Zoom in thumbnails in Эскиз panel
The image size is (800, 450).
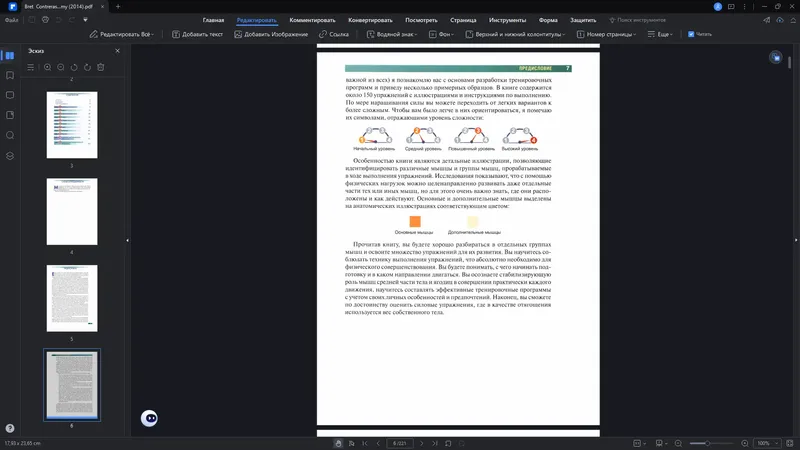pyautogui.click(x=47, y=67)
